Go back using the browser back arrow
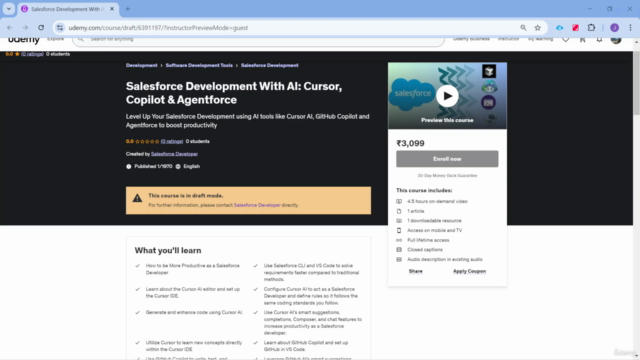Viewport: 640px width, 360px height. coord(10,28)
